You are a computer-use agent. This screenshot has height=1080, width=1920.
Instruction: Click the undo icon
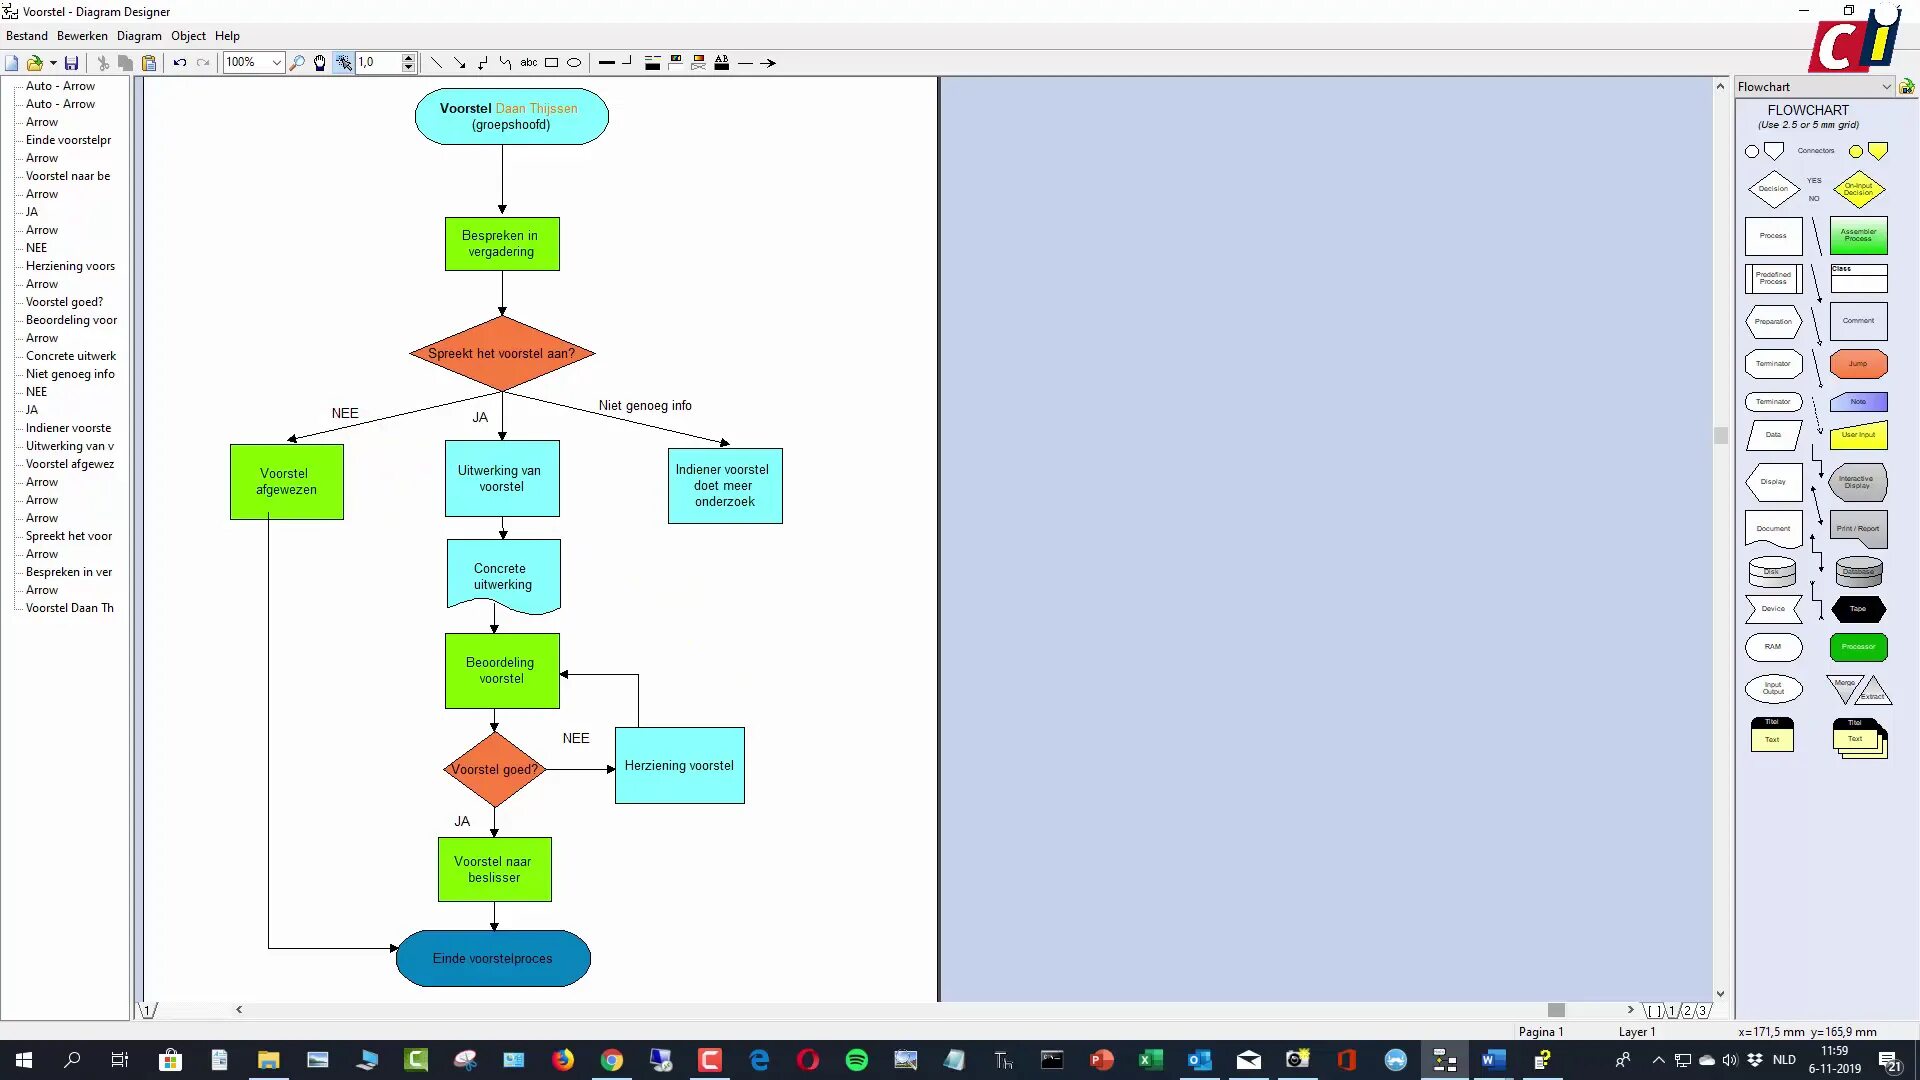[x=180, y=63]
